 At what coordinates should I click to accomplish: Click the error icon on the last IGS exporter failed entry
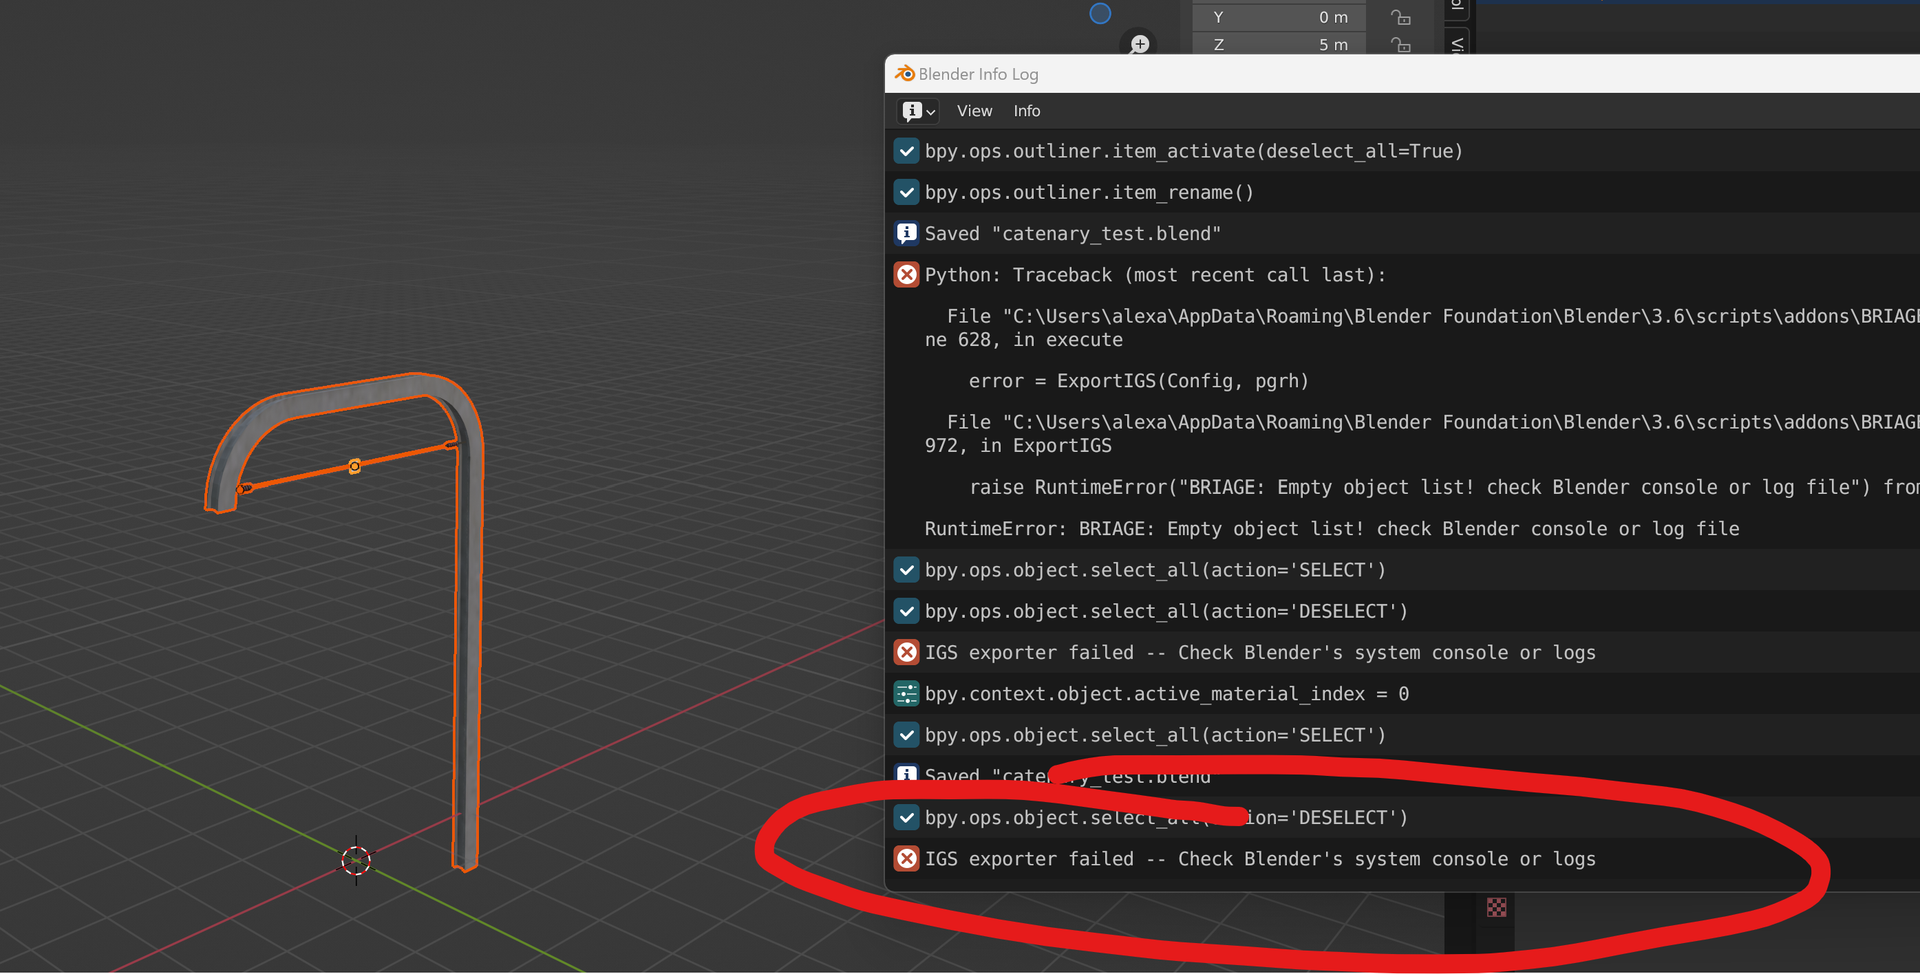point(906,859)
